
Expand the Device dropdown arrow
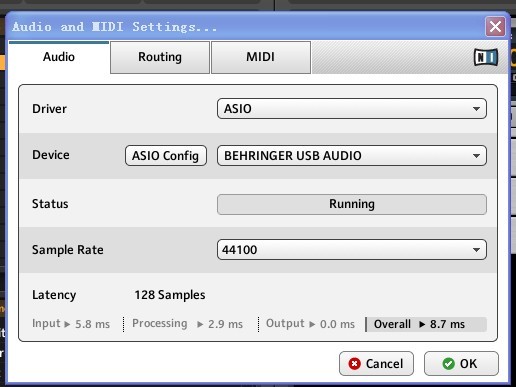(x=476, y=156)
